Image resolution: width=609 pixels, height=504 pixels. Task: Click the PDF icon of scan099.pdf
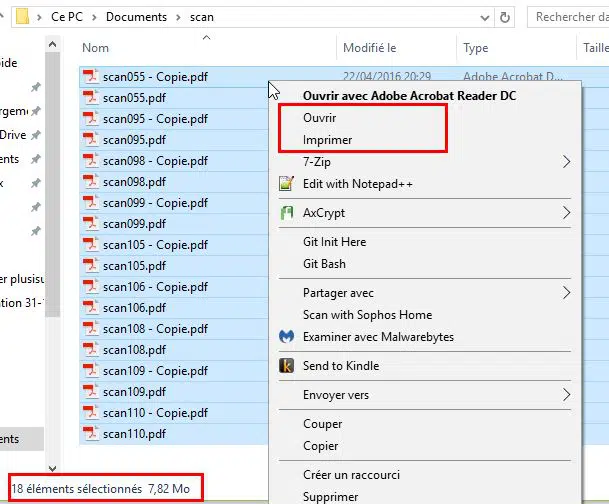coord(91,223)
